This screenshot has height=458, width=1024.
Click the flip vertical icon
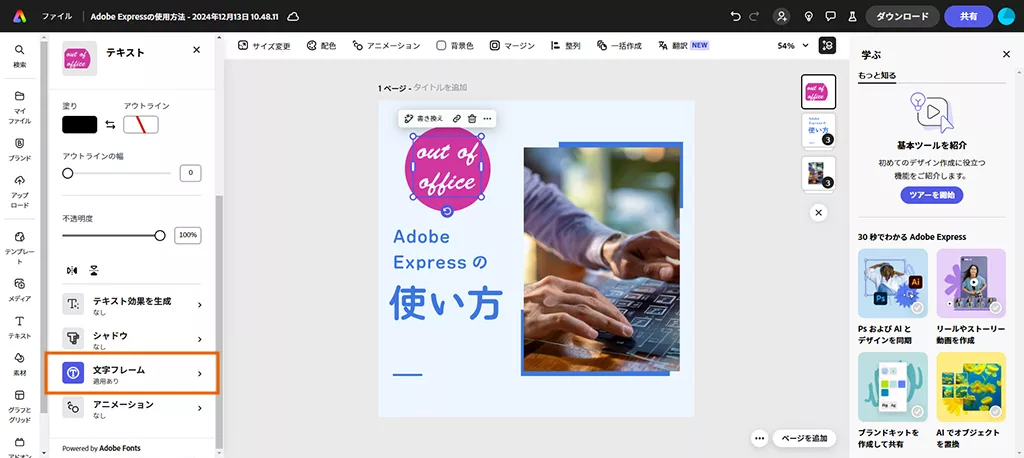95,270
